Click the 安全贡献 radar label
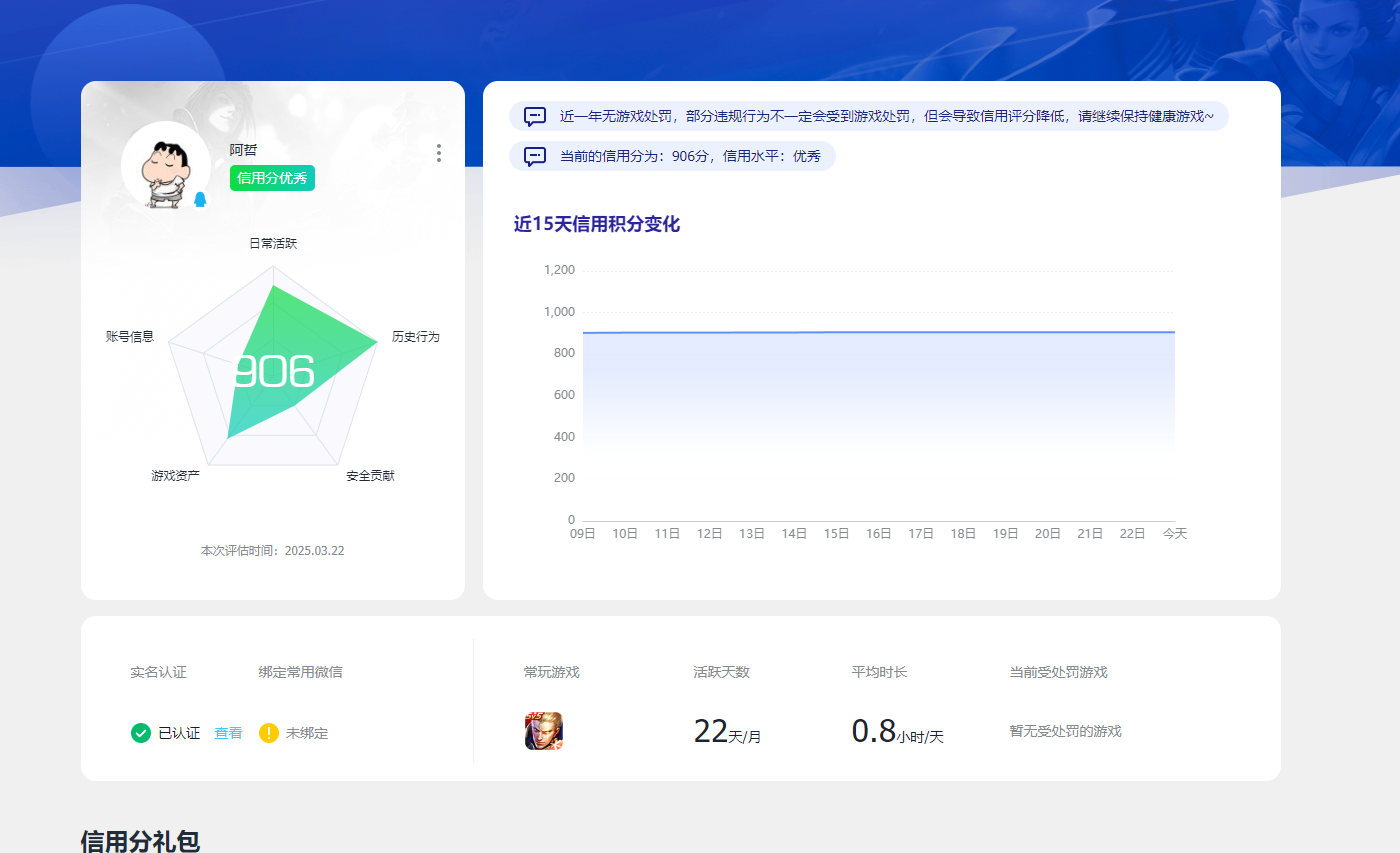 point(370,475)
